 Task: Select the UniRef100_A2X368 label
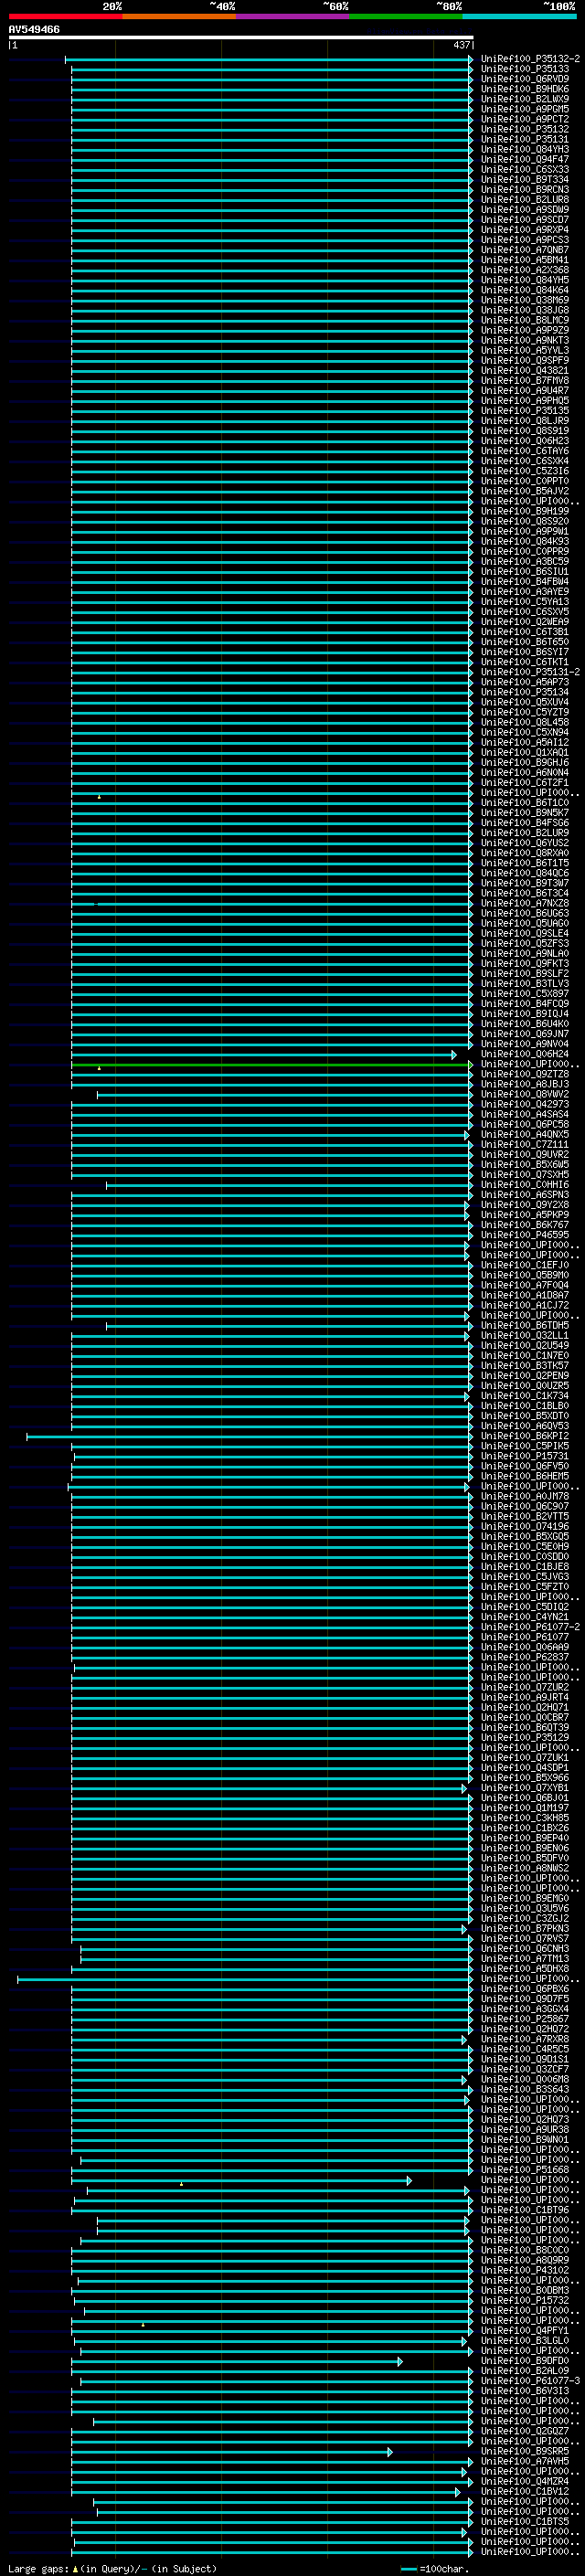point(525,270)
